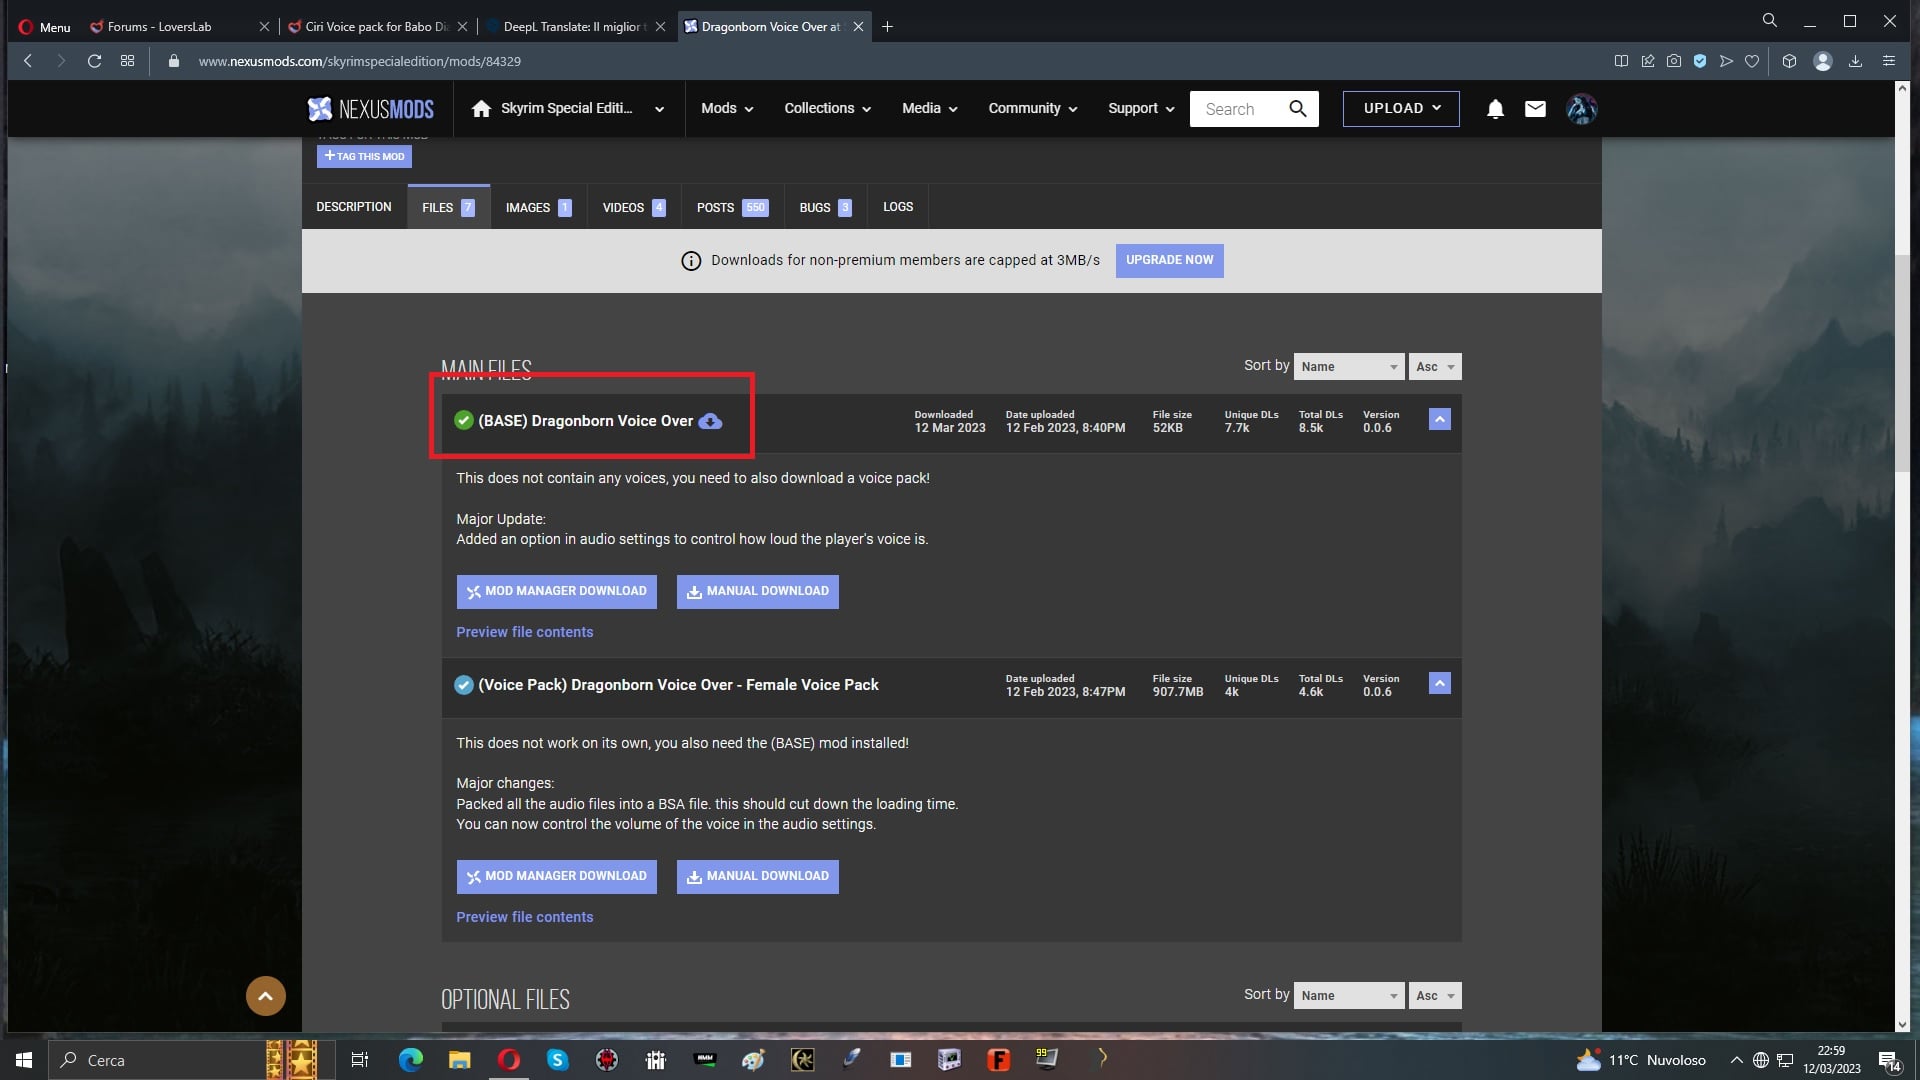Click UPGRADE NOW button
Image resolution: width=1920 pixels, height=1080 pixels.
tap(1170, 261)
